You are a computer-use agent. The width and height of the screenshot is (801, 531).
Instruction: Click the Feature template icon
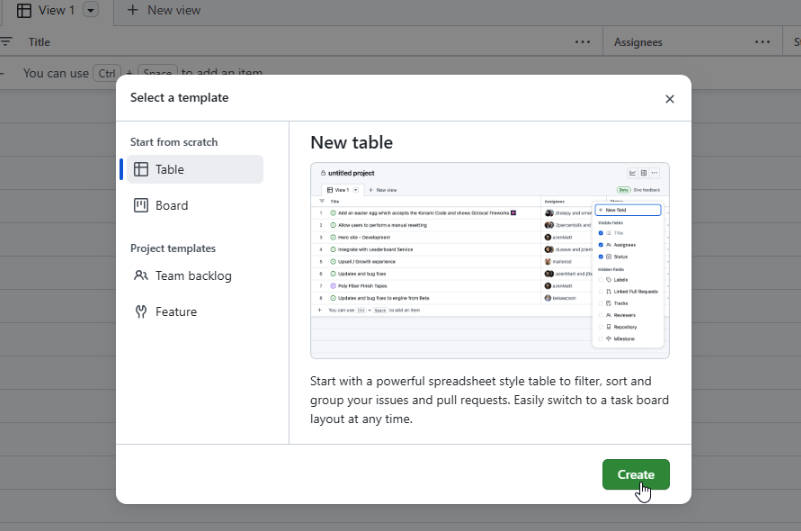pos(141,312)
